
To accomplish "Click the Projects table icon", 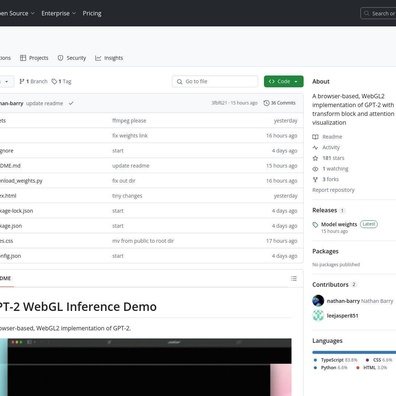I will tap(23, 58).
